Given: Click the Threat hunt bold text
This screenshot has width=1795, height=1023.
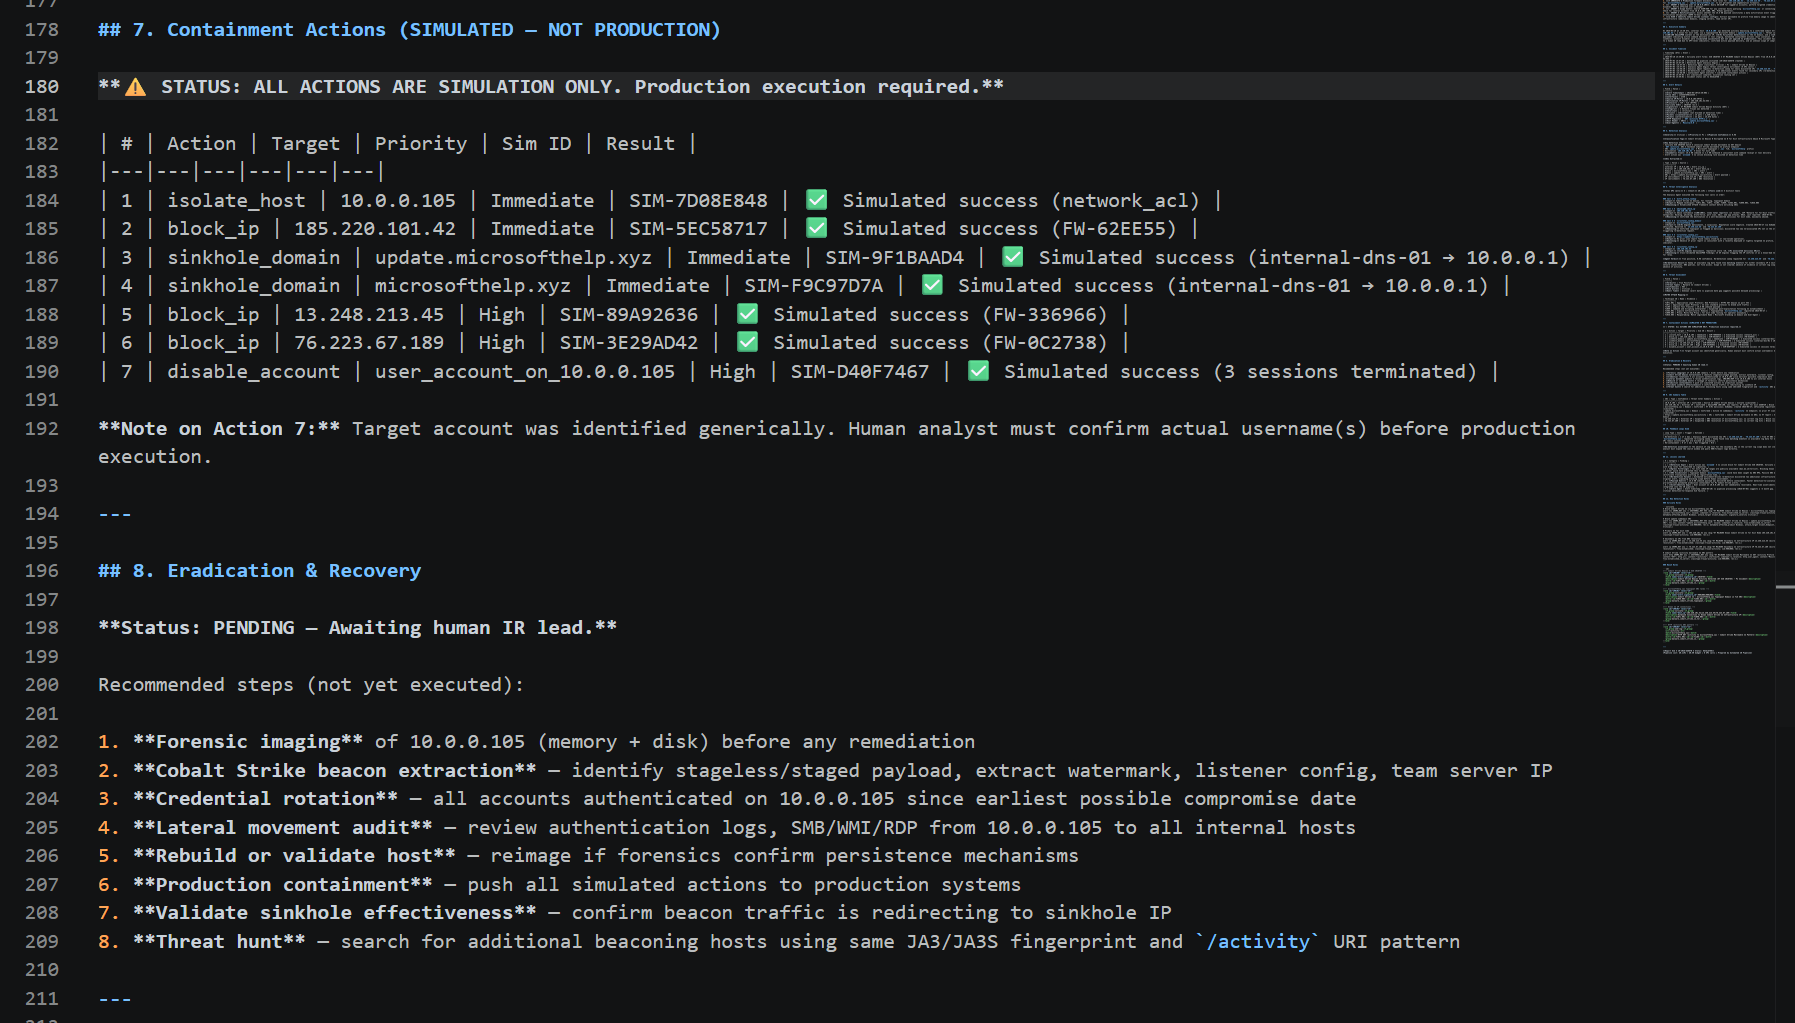Looking at the screenshot, I should [219, 942].
